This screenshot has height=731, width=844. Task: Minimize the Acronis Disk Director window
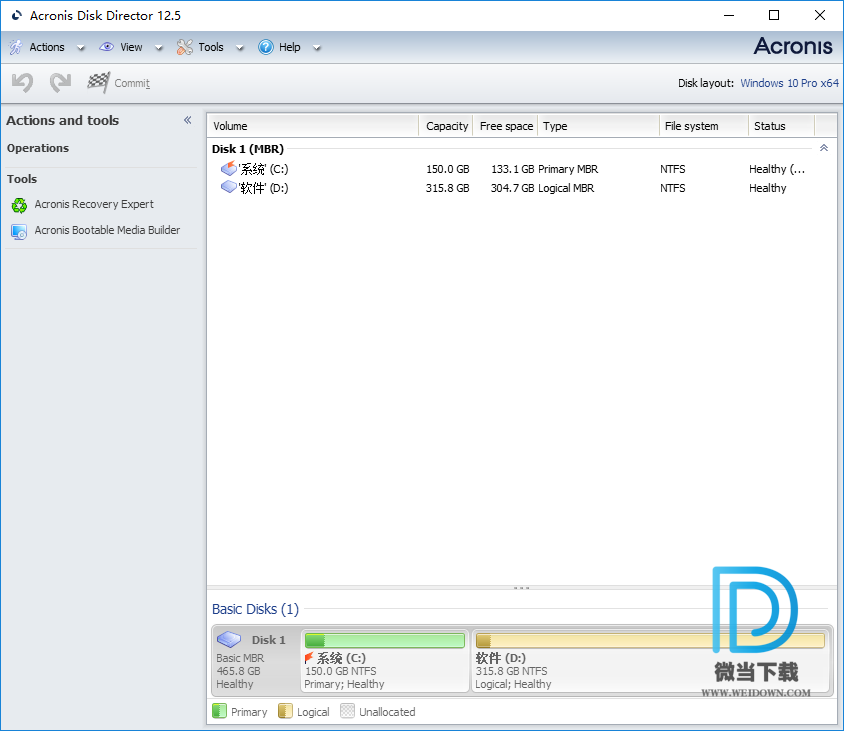click(729, 15)
